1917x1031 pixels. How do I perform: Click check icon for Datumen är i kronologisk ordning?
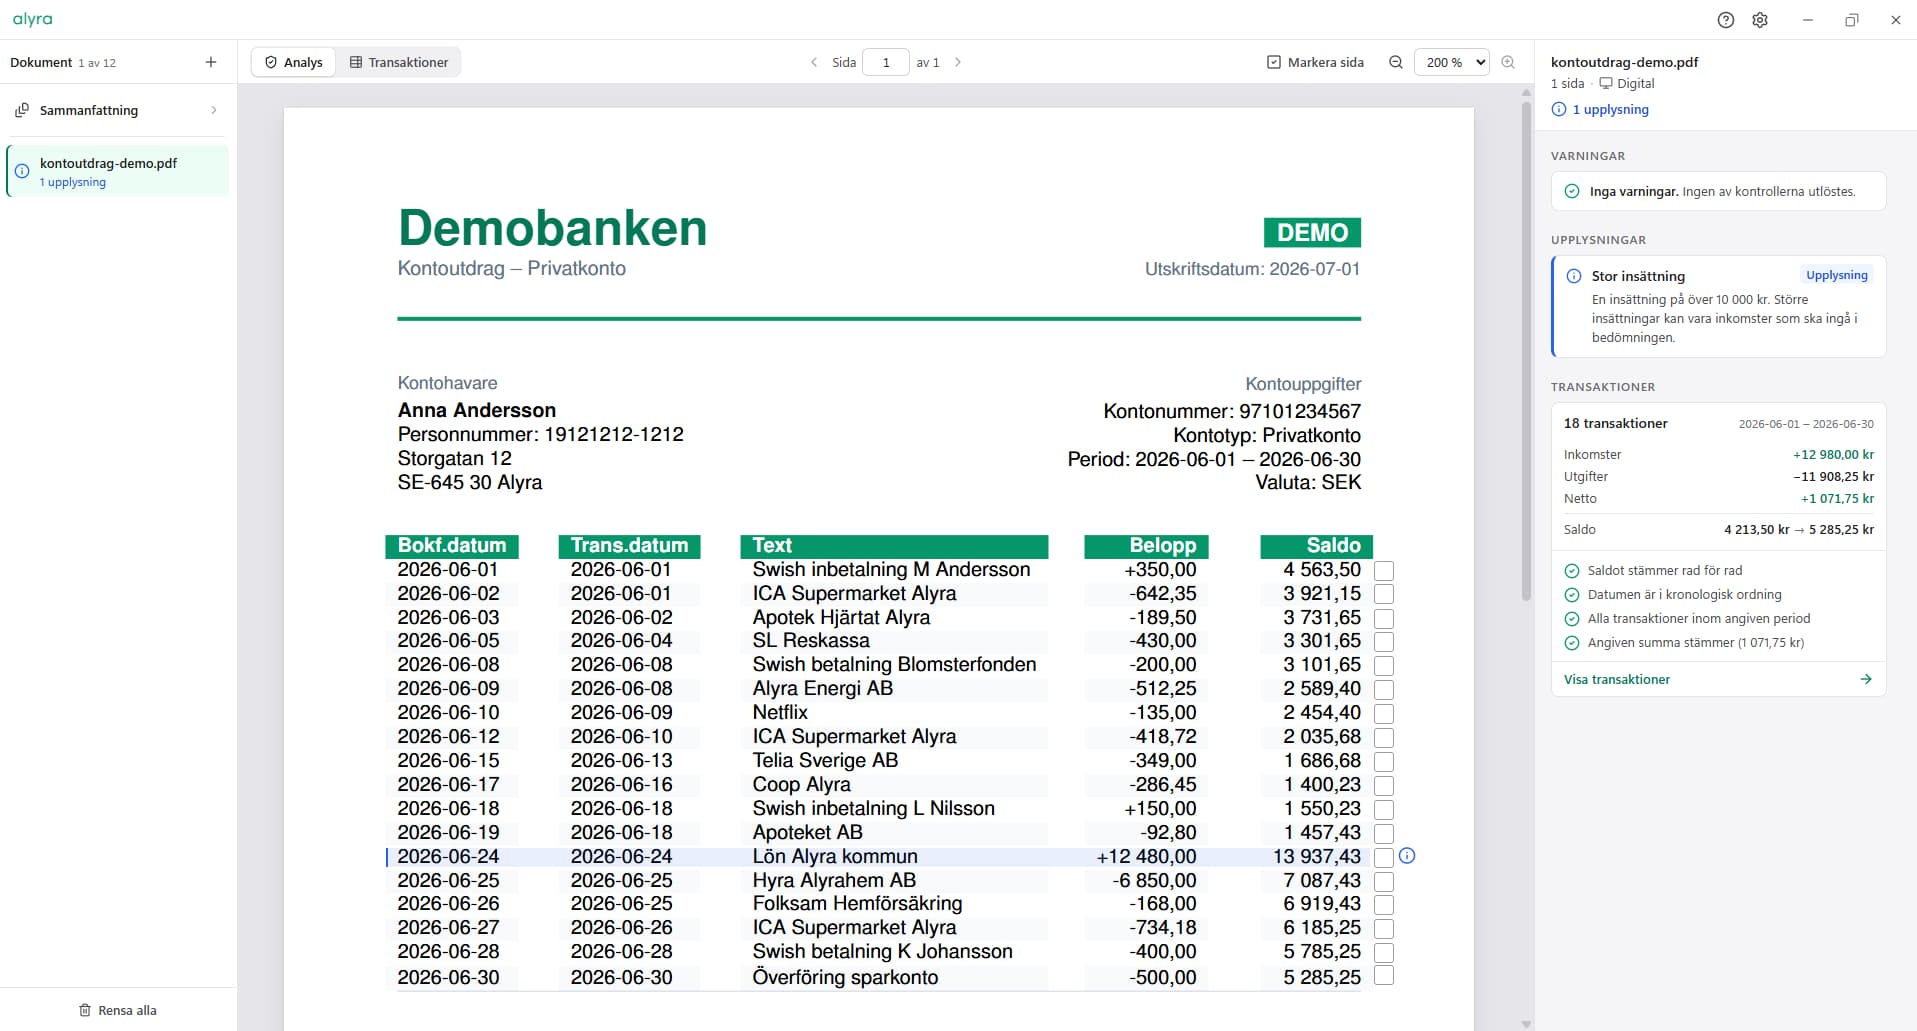(1572, 595)
